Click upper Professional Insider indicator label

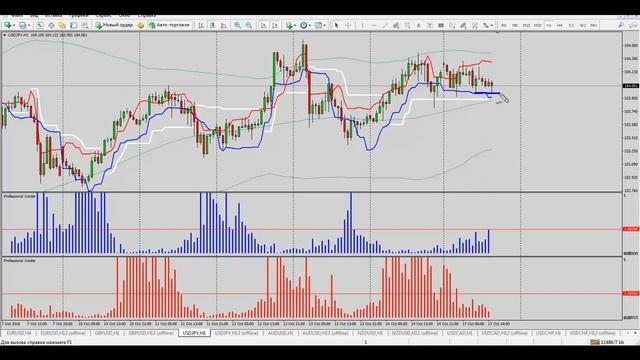coord(20,196)
